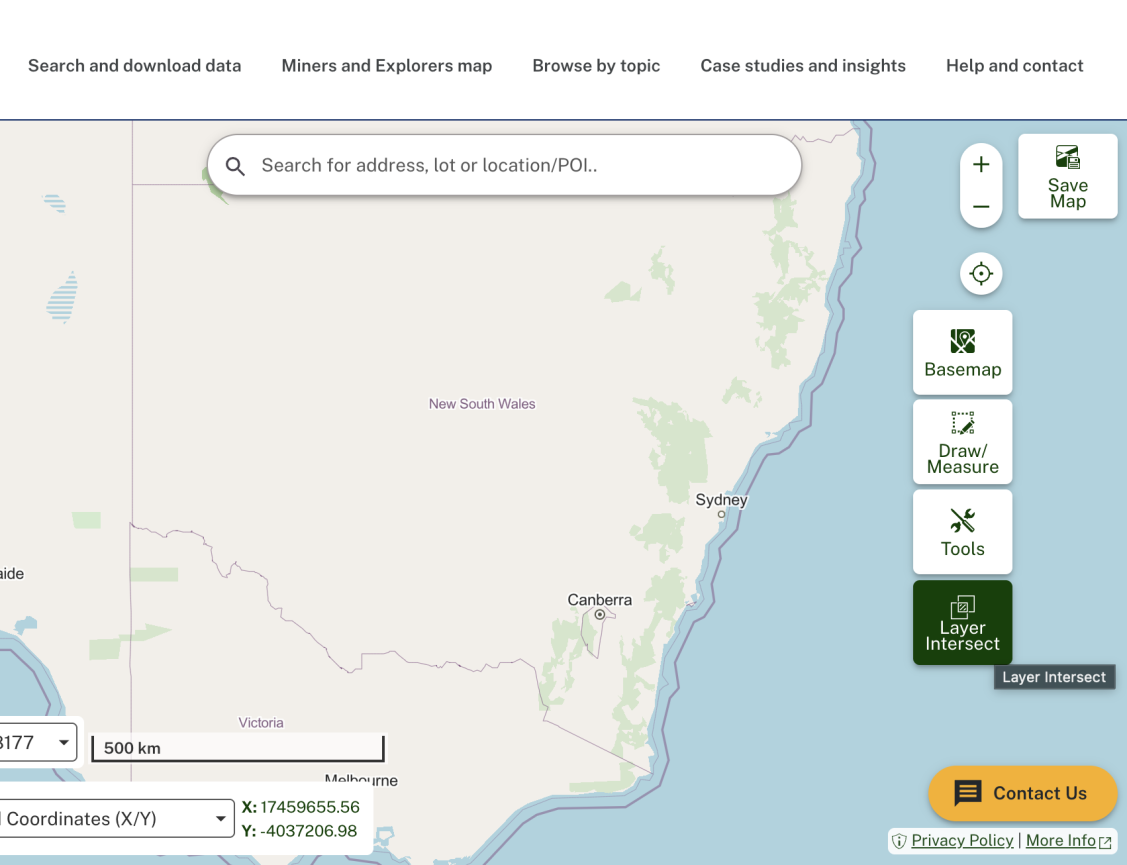Click the 500 km scale bar
The width and height of the screenshot is (1127, 865).
point(238,748)
